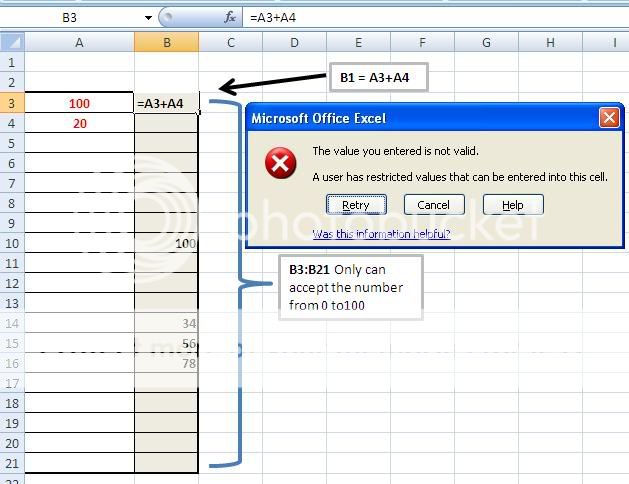The height and width of the screenshot is (484, 629).
Task: Click the Insert Function fx icon
Action: tap(229, 17)
